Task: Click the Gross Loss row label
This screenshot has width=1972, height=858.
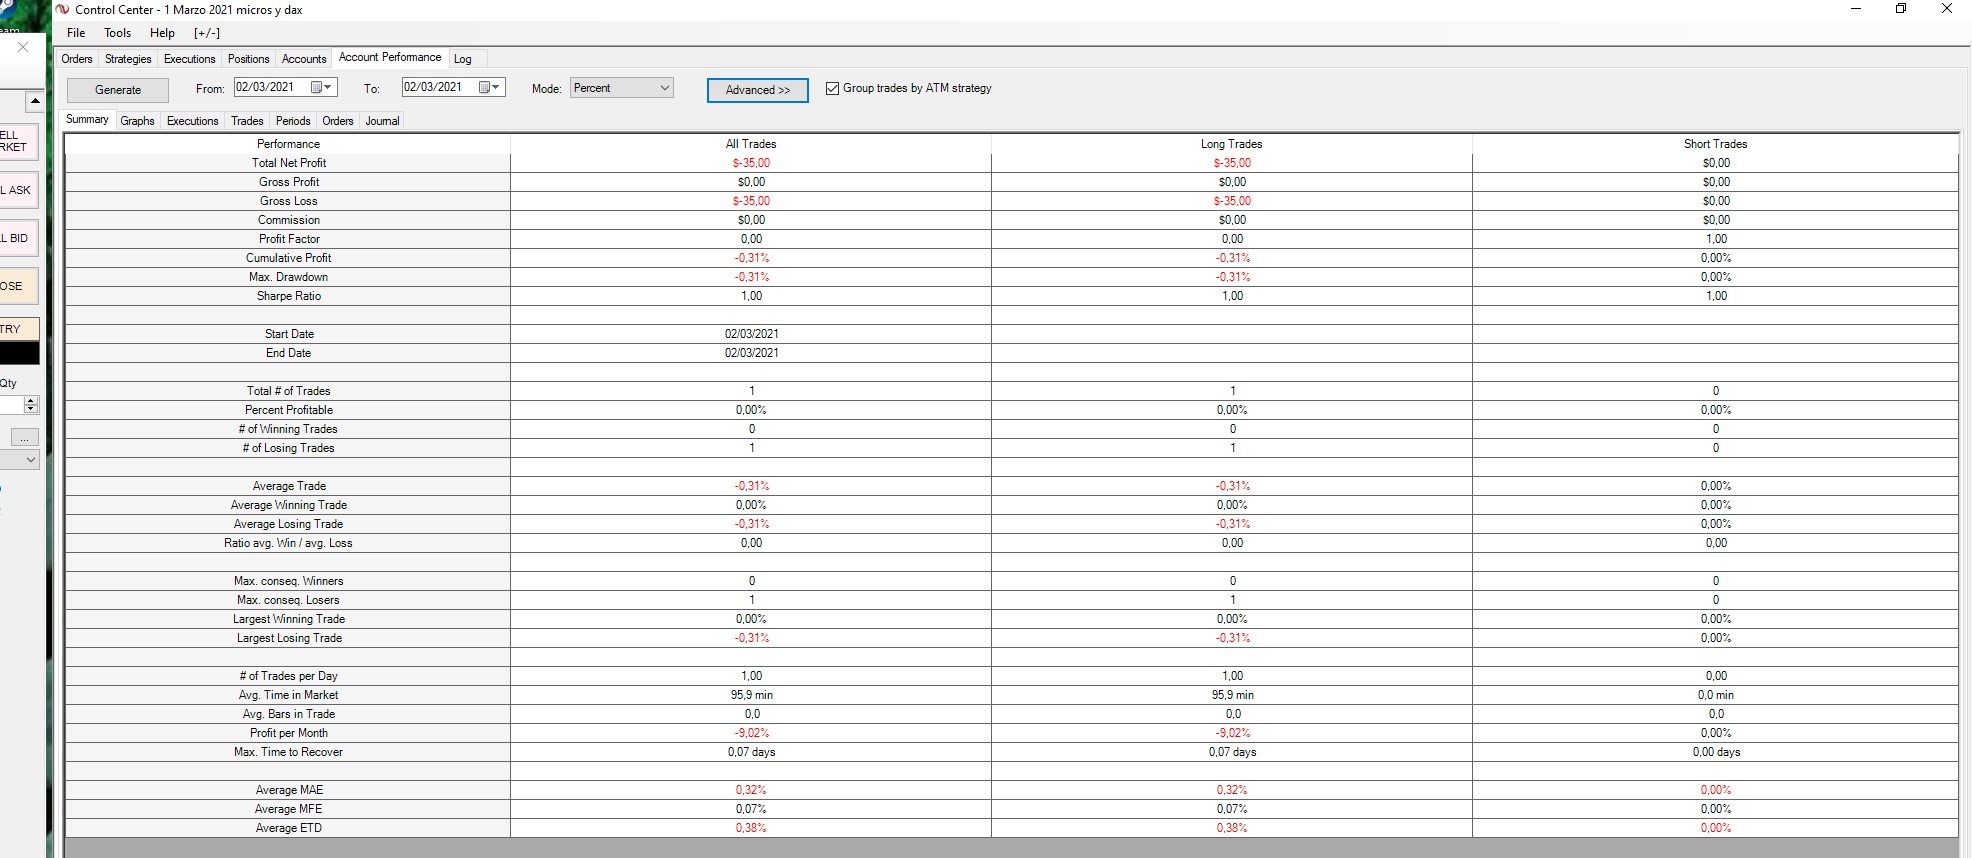Action: 289,201
